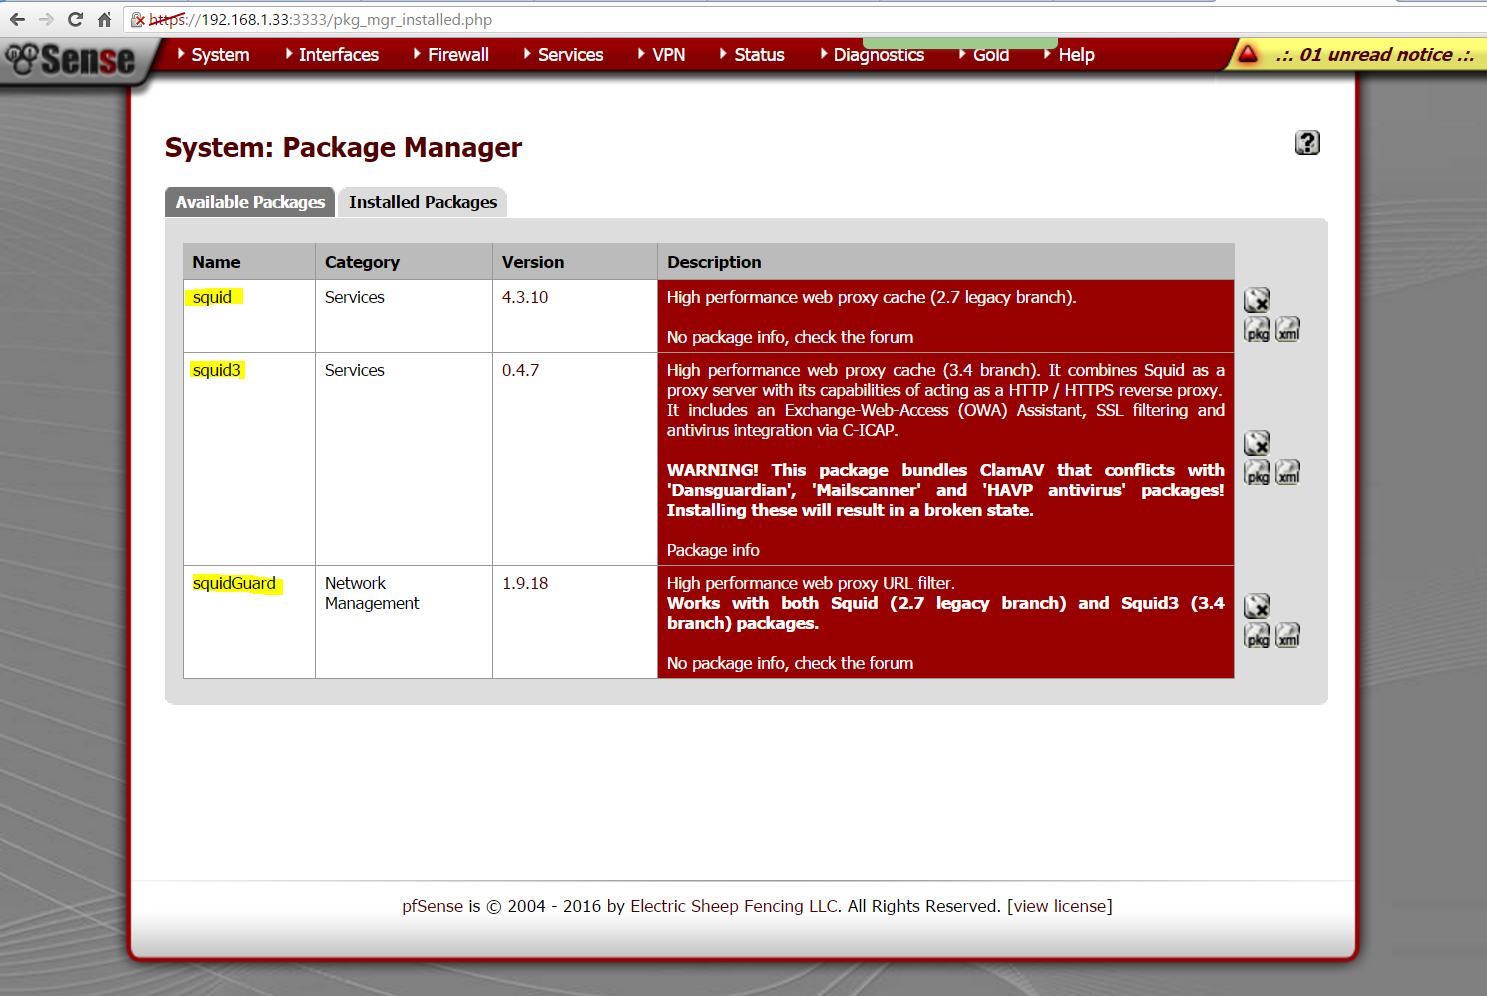Screen dimensions: 1487x996
Task: Open the VPN menu
Action: point(668,55)
